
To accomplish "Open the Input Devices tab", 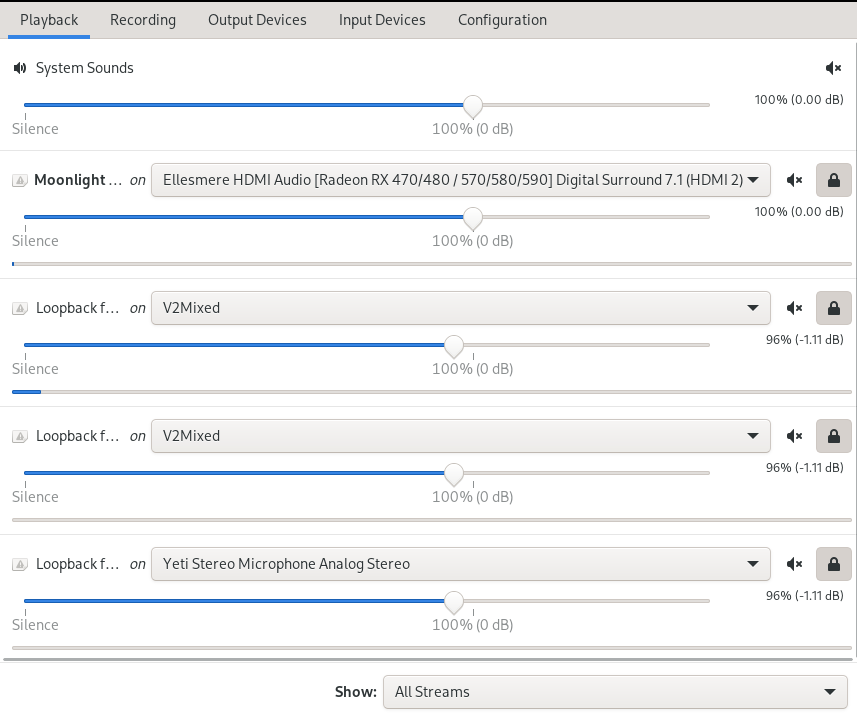I will (x=382, y=20).
